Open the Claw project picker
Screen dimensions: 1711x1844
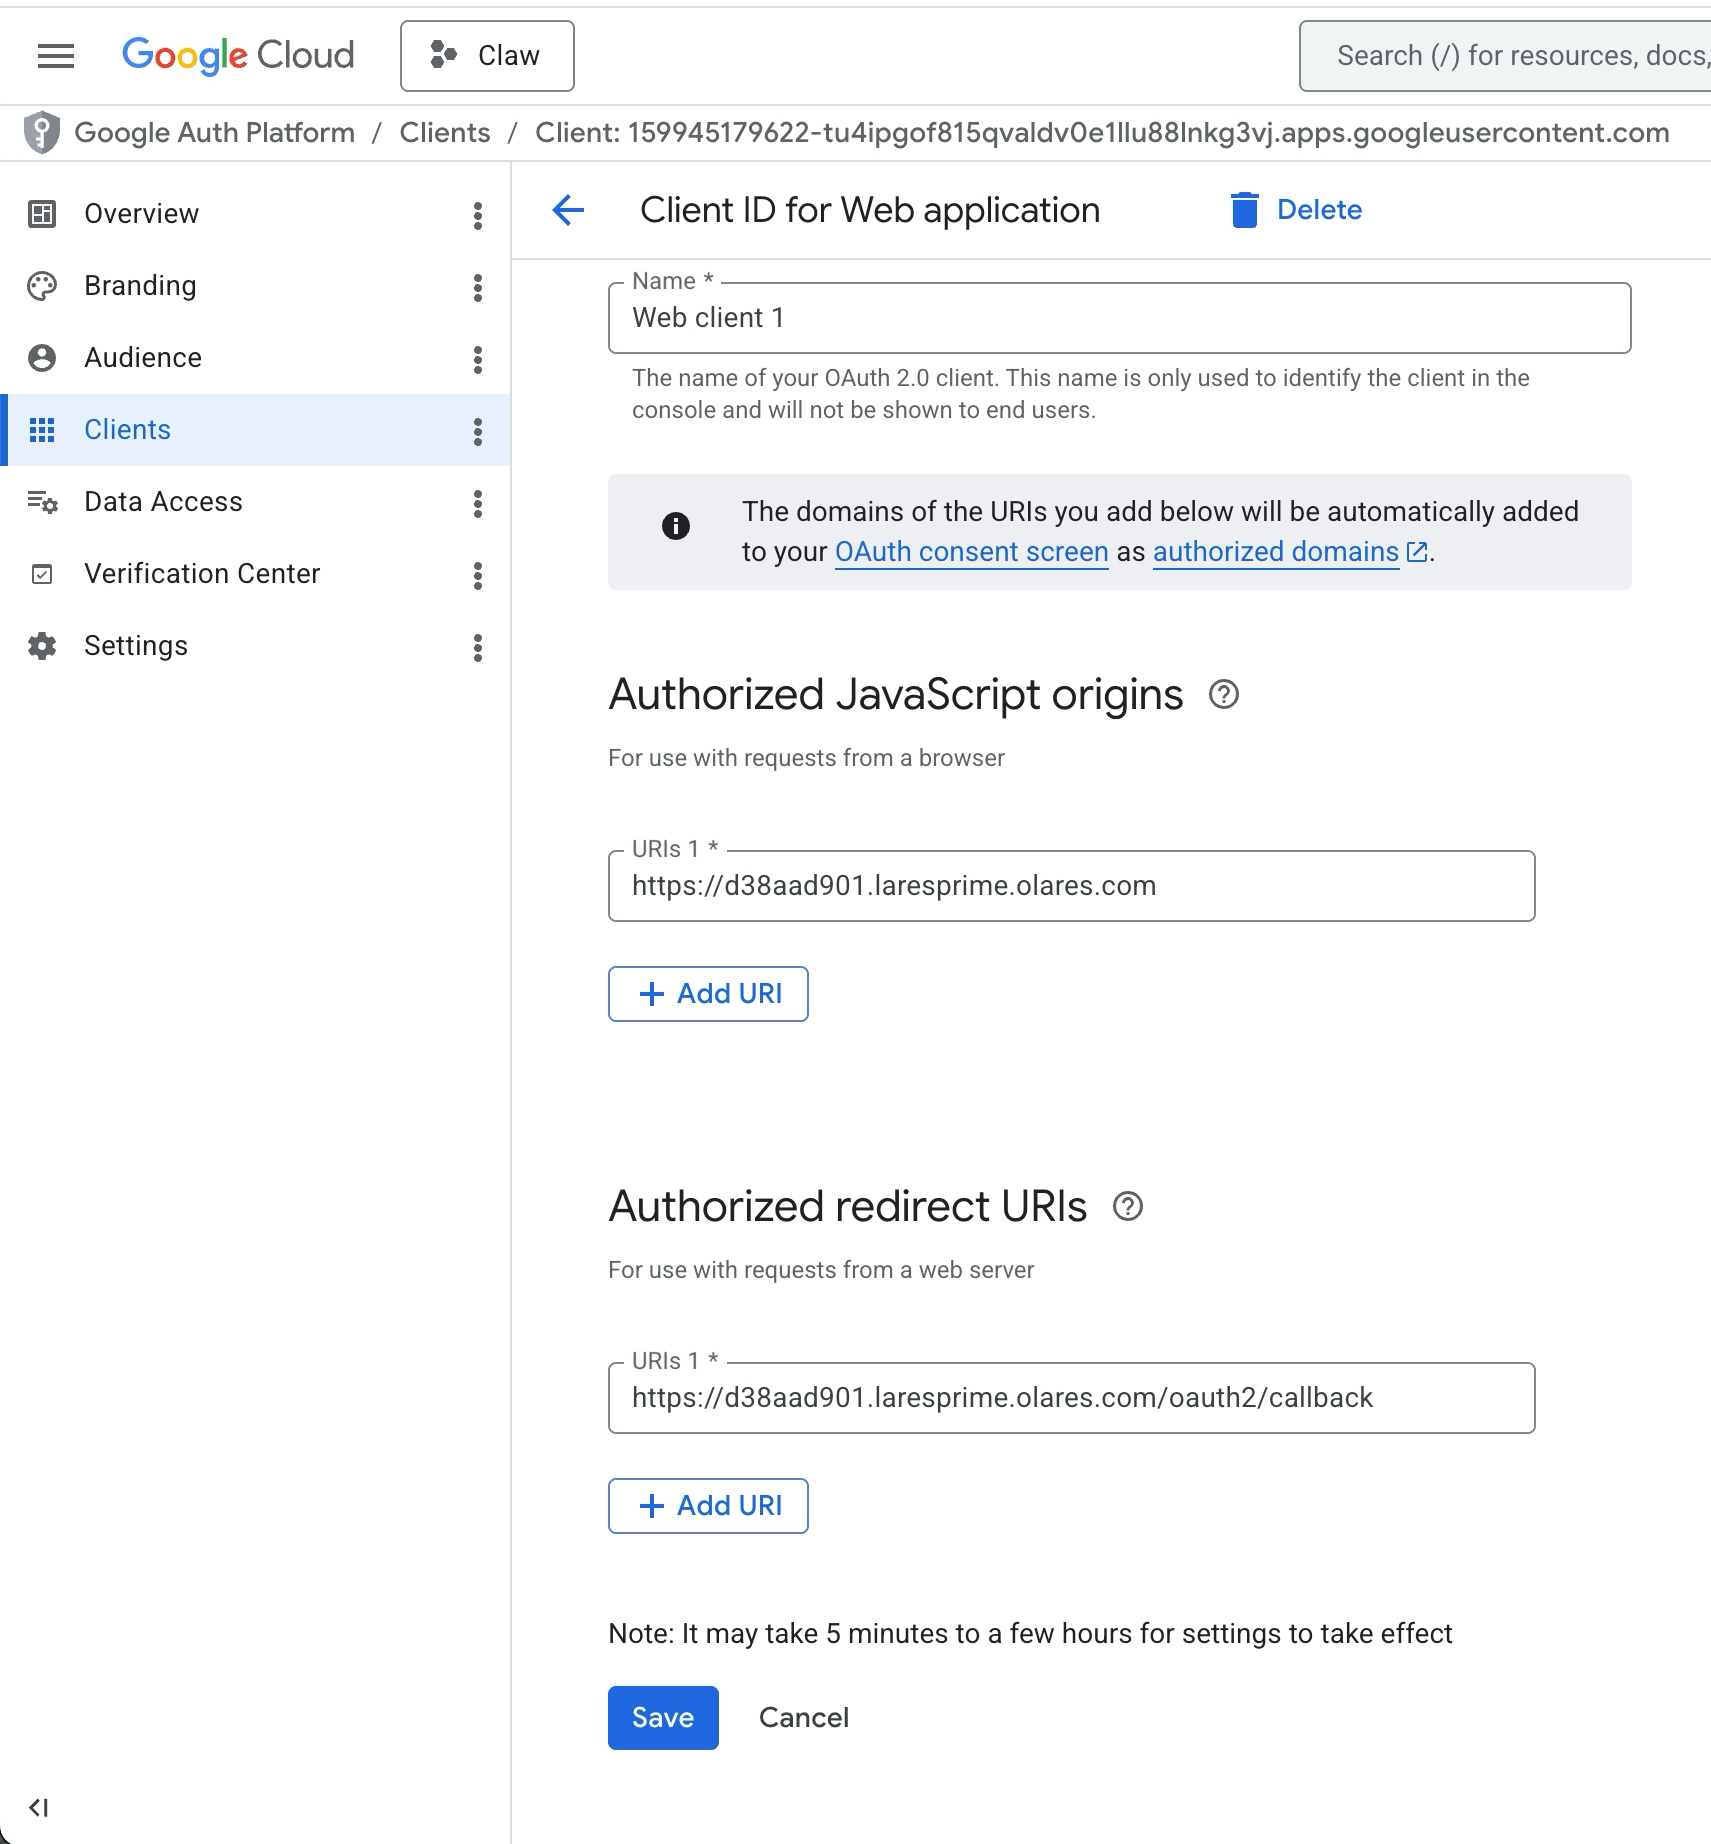pyautogui.click(x=487, y=56)
